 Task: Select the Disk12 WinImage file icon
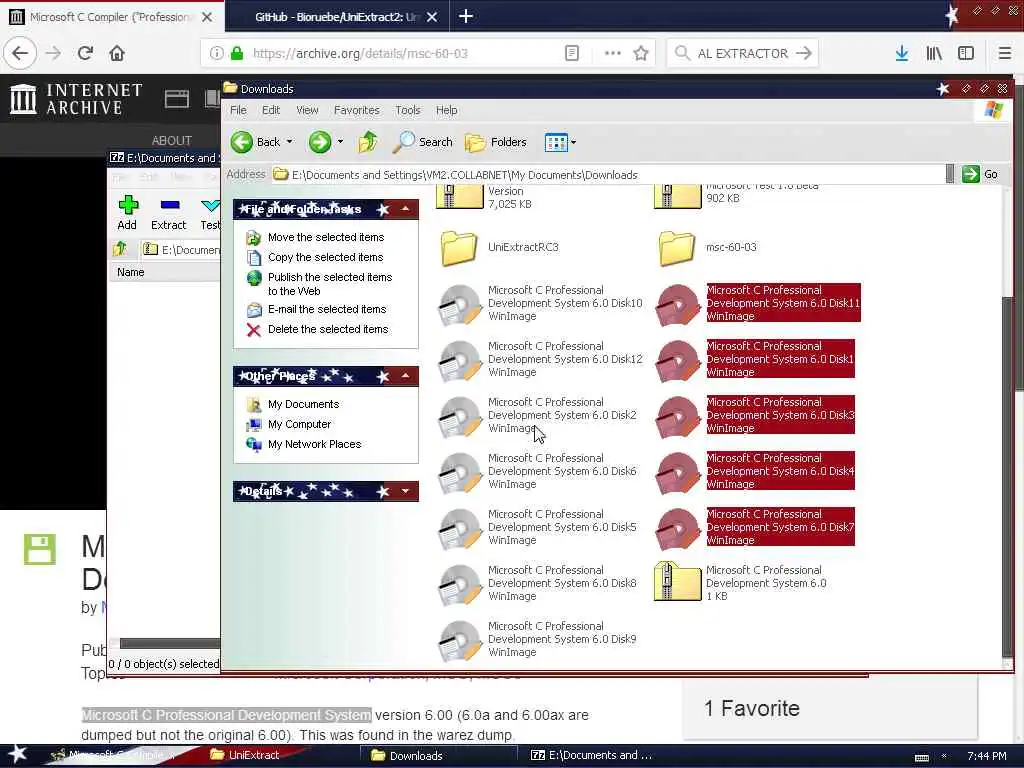pyautogui.click(x=460, y=360)
